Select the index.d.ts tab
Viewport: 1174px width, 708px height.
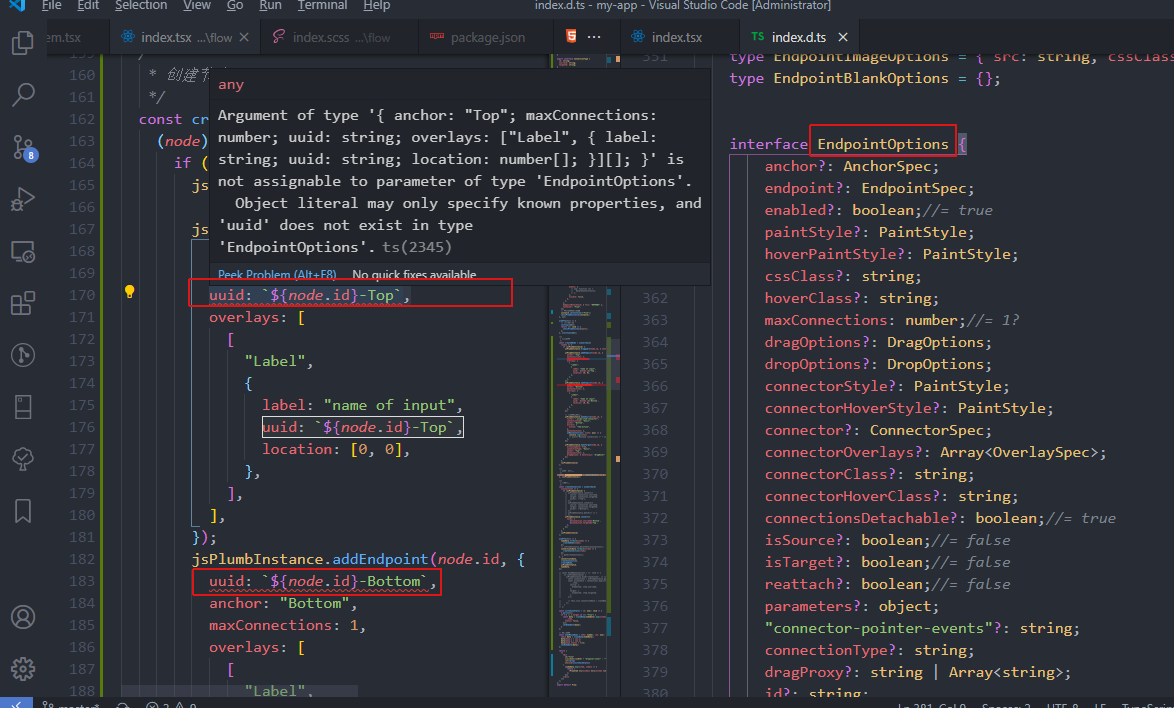799,37
